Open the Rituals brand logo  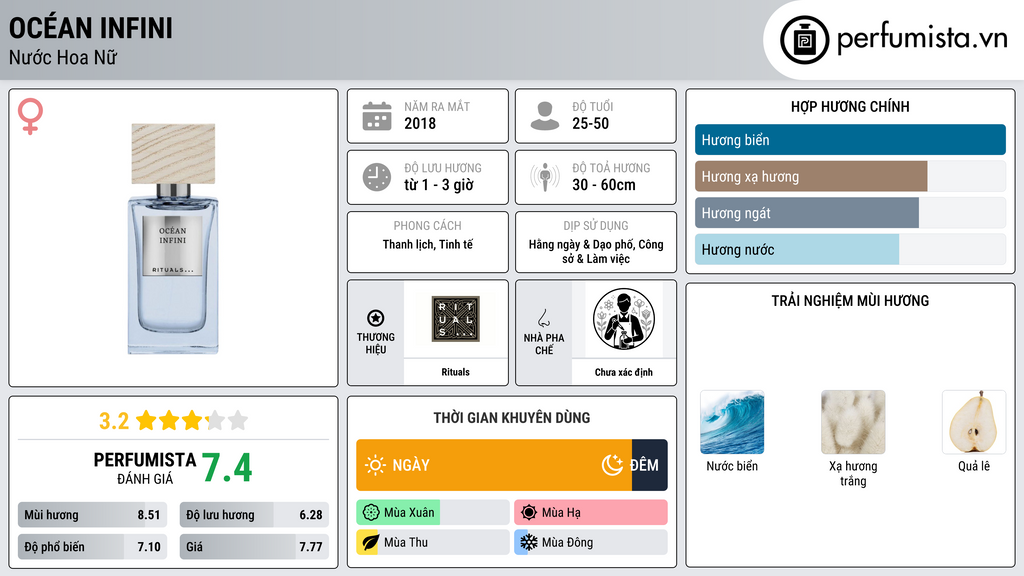click(456, 319)
